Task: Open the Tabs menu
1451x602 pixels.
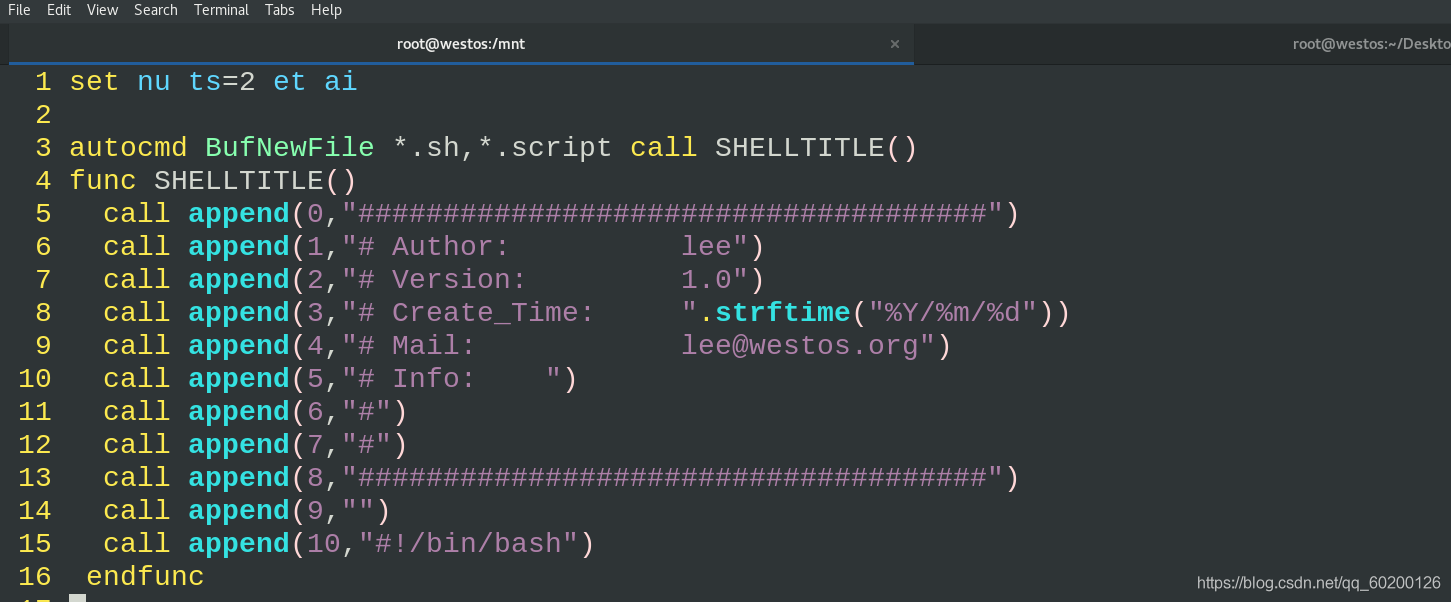Action: (280, 10)
